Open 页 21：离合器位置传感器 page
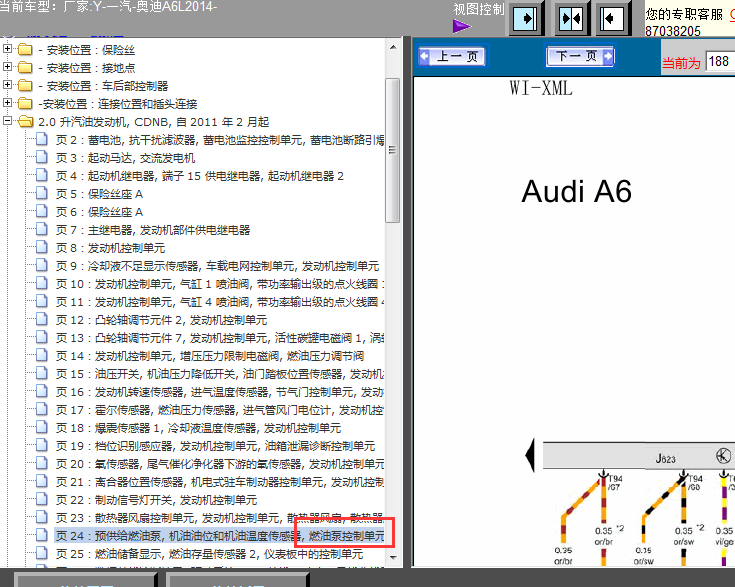 coord(220,482)
